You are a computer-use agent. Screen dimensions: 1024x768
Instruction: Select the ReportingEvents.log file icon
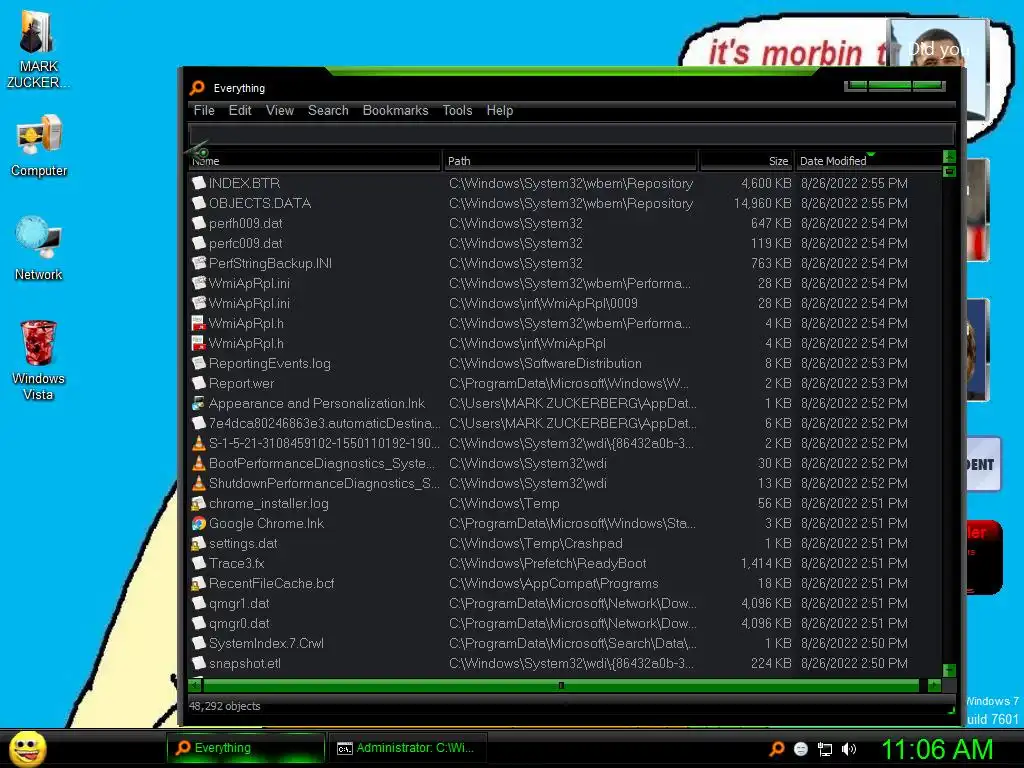(199, 363)
